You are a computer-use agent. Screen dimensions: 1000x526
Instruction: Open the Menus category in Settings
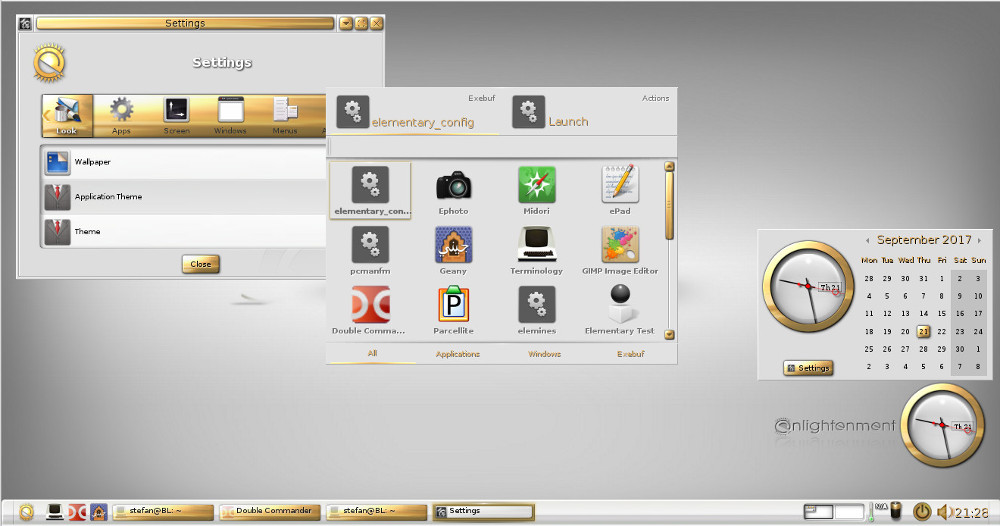284,115
